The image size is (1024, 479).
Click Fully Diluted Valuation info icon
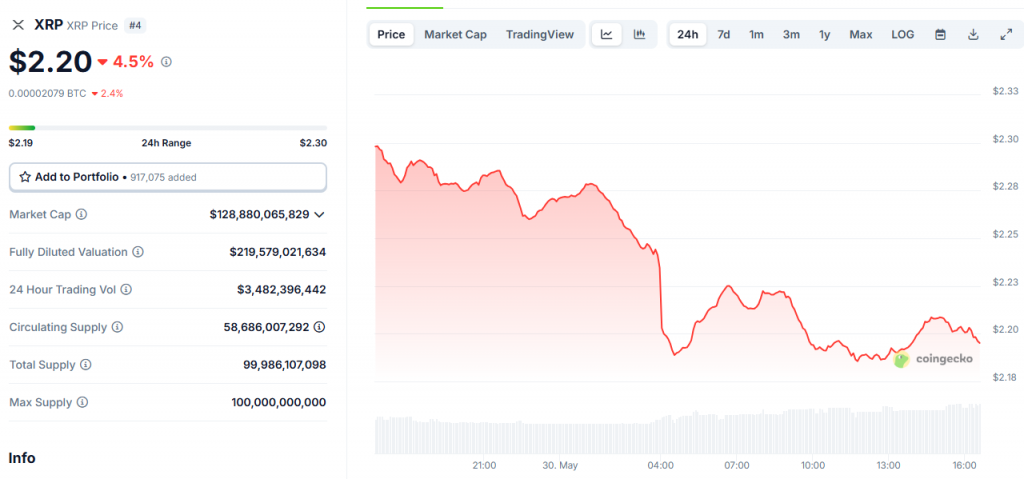pyautogui.click(x=138, y=252)
